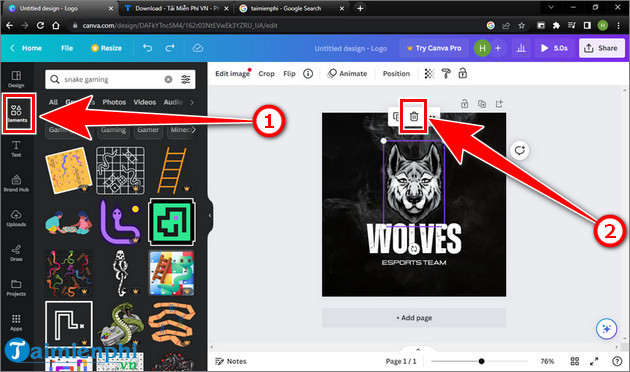Click Edit image

click(x=233, y=74)
